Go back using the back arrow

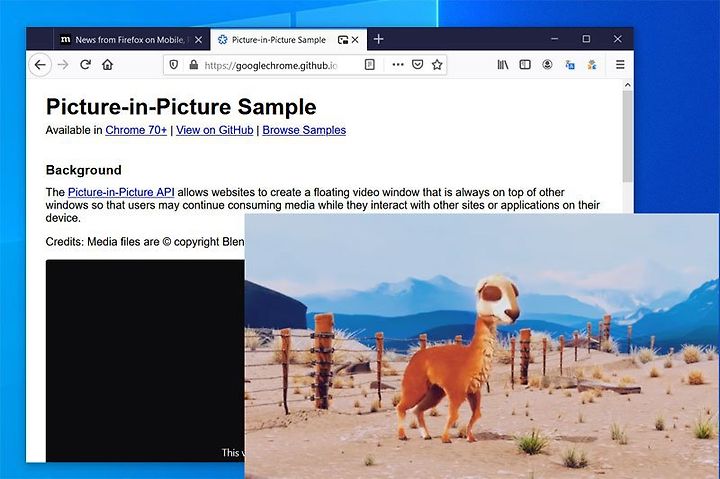click(40, 65)
